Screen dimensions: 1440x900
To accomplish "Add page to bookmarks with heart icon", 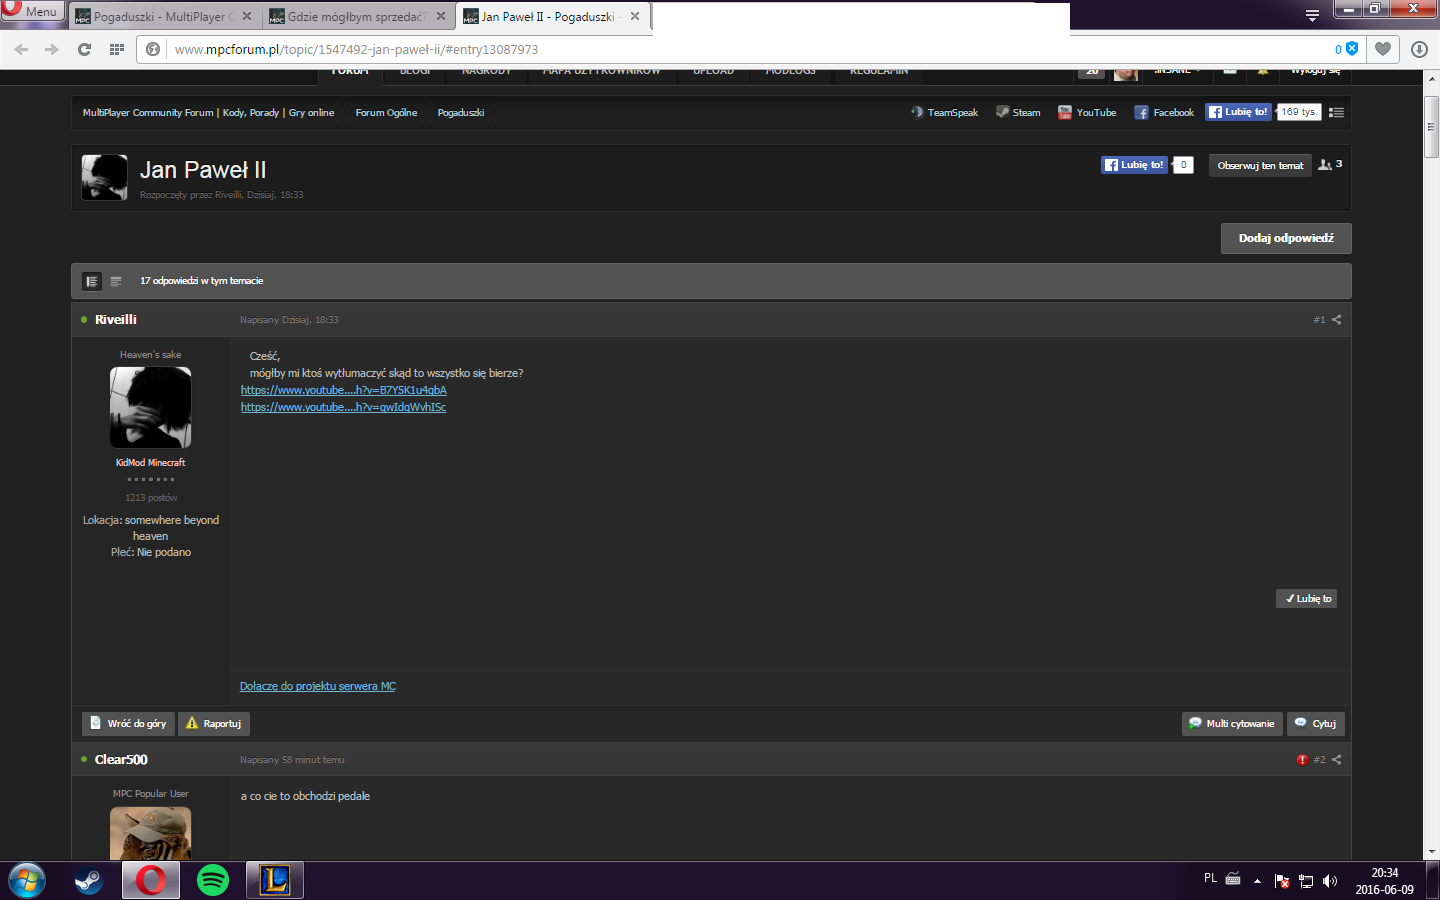I will click(1383, 49).
